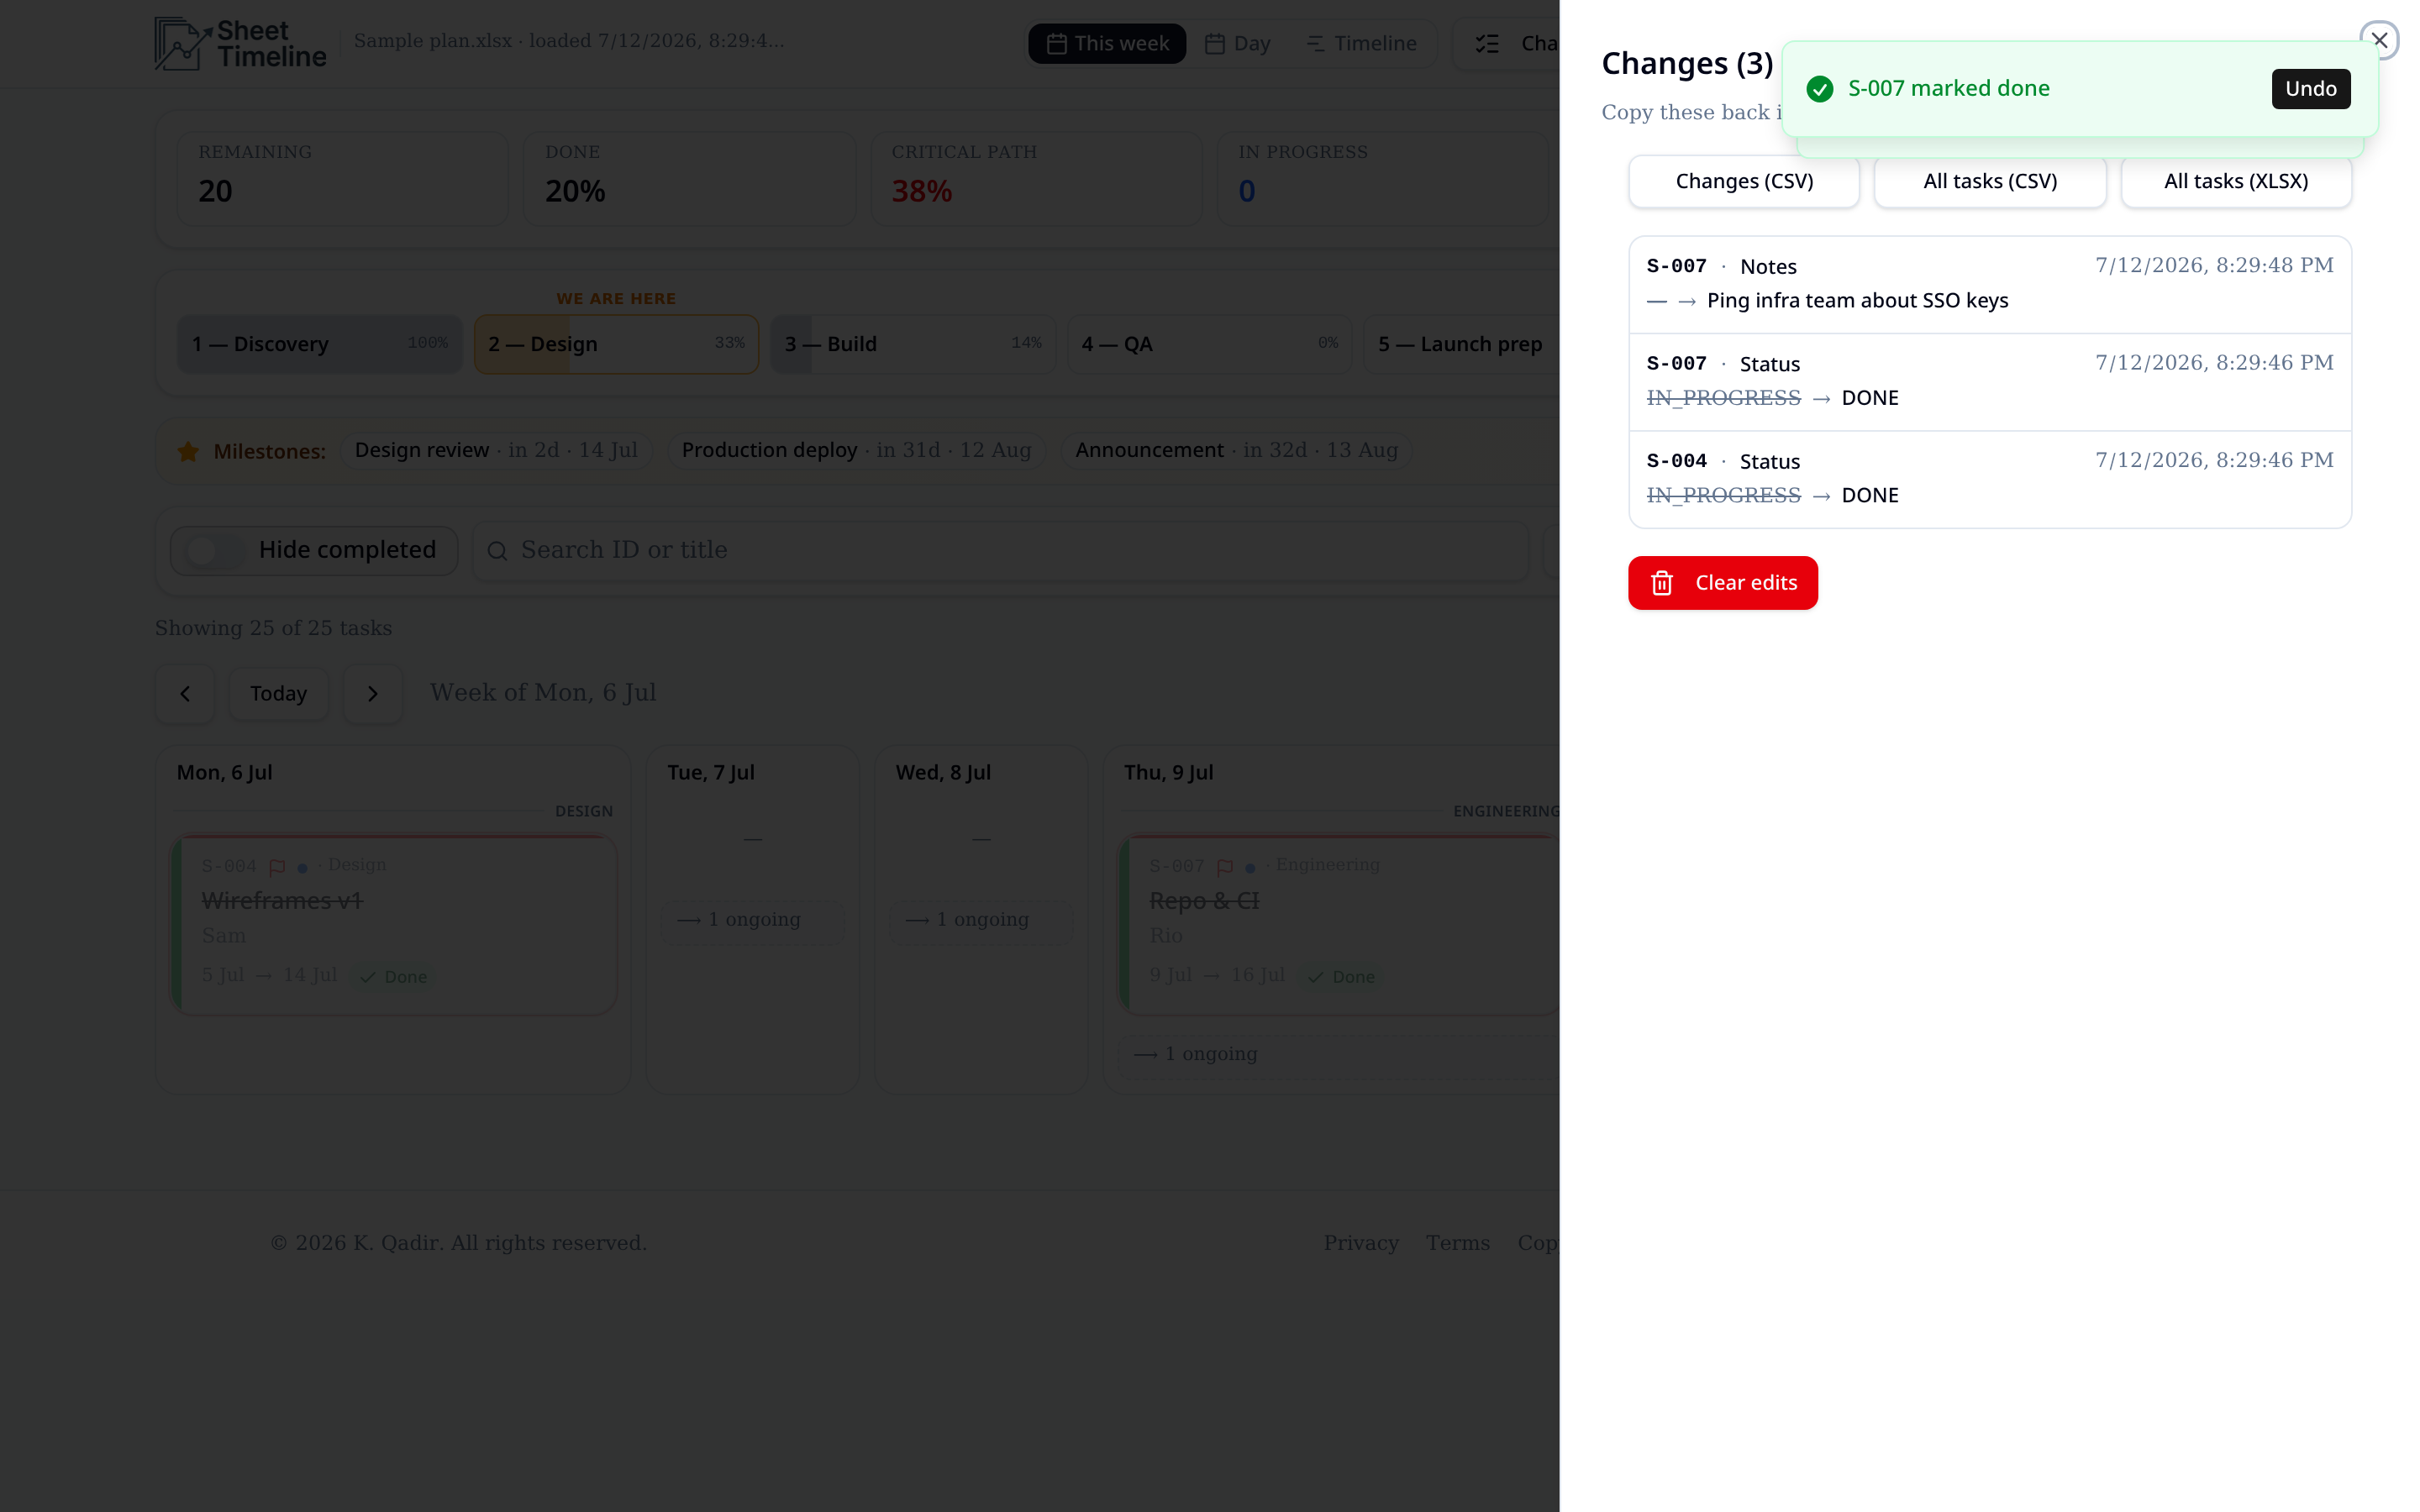Switch to This week view
Screen dimensions: 2420x1512
[x=1107, y=43]
